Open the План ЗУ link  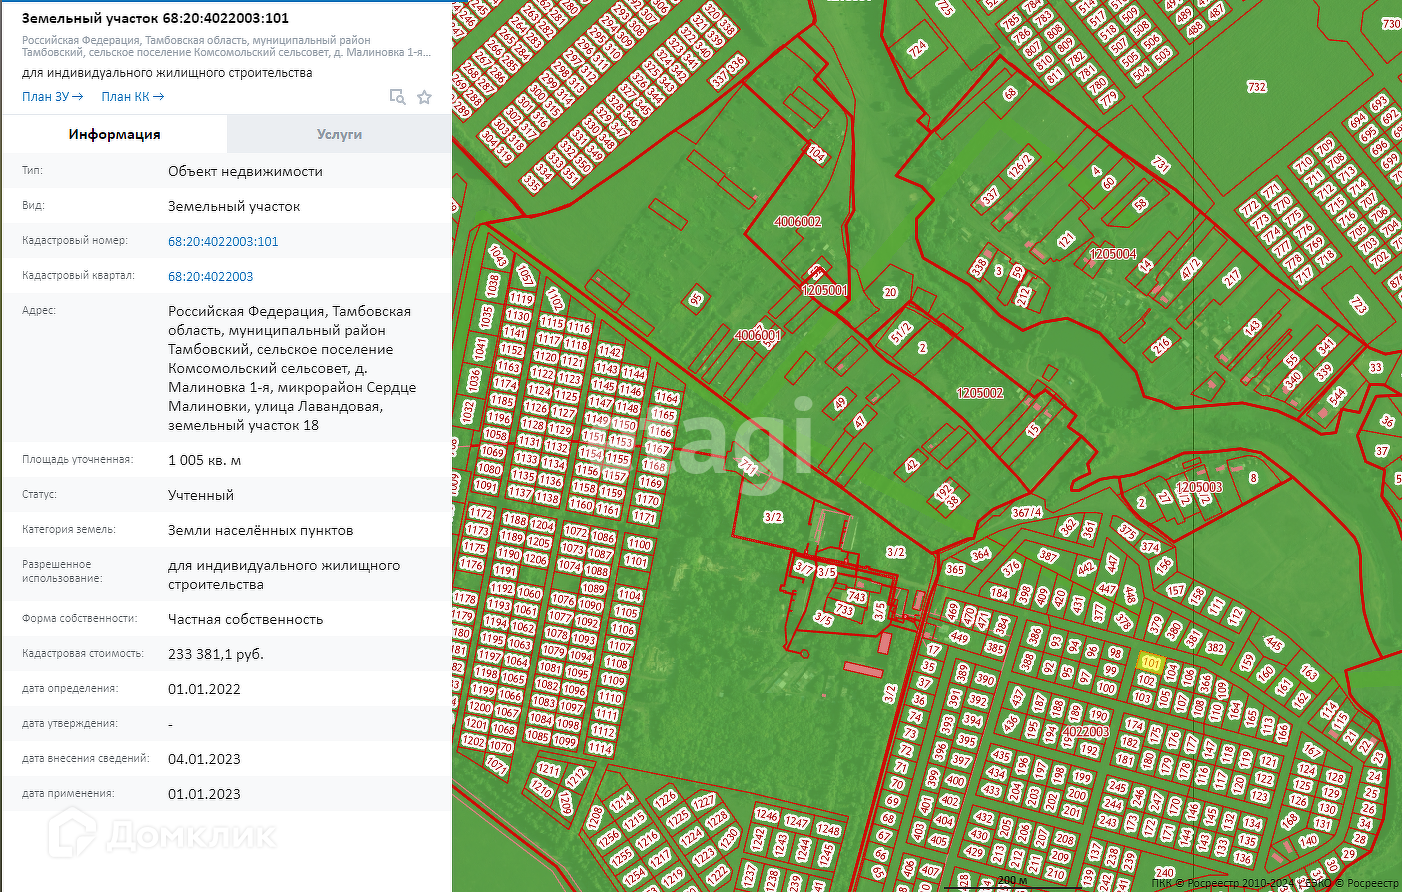pos(53,97)
